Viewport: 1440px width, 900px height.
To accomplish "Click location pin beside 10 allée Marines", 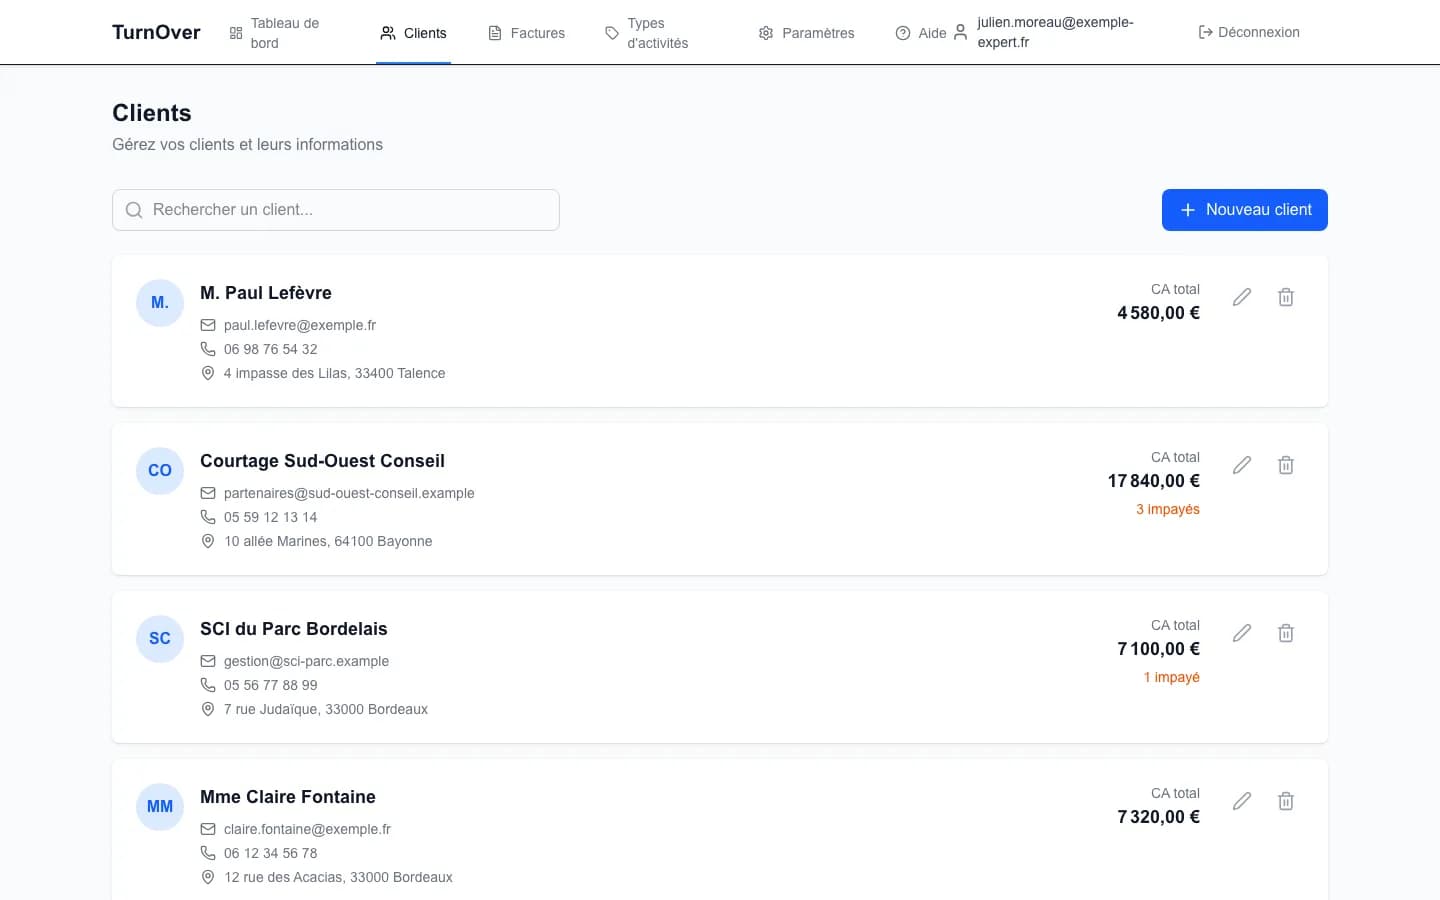I will point(208,541).
